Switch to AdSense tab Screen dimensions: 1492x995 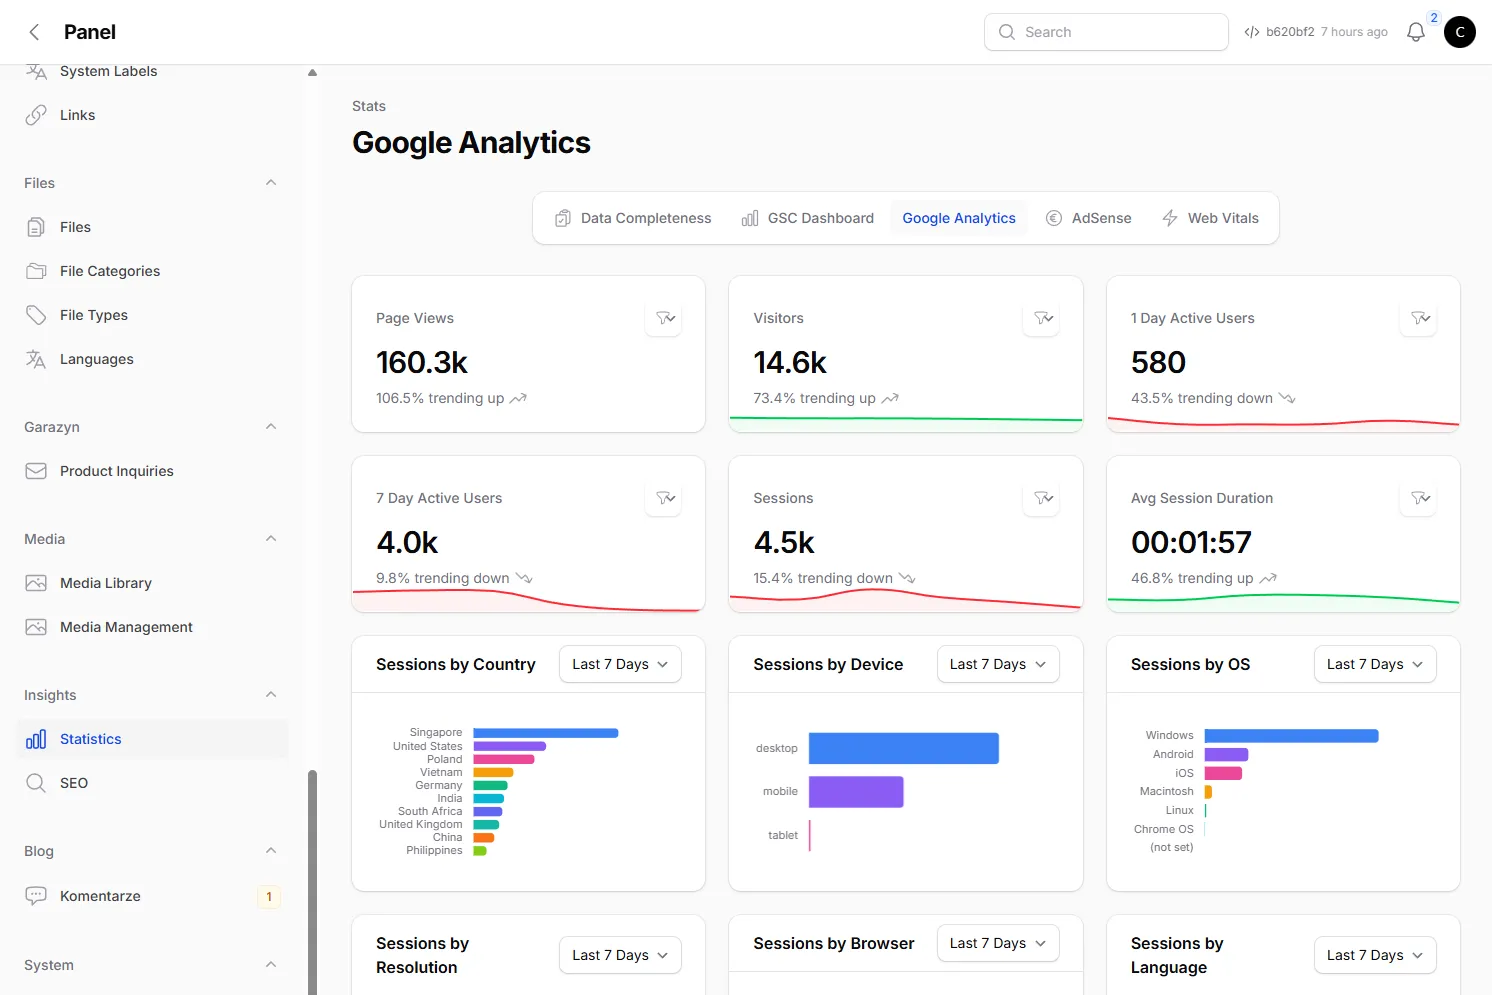pos(1089,218)
